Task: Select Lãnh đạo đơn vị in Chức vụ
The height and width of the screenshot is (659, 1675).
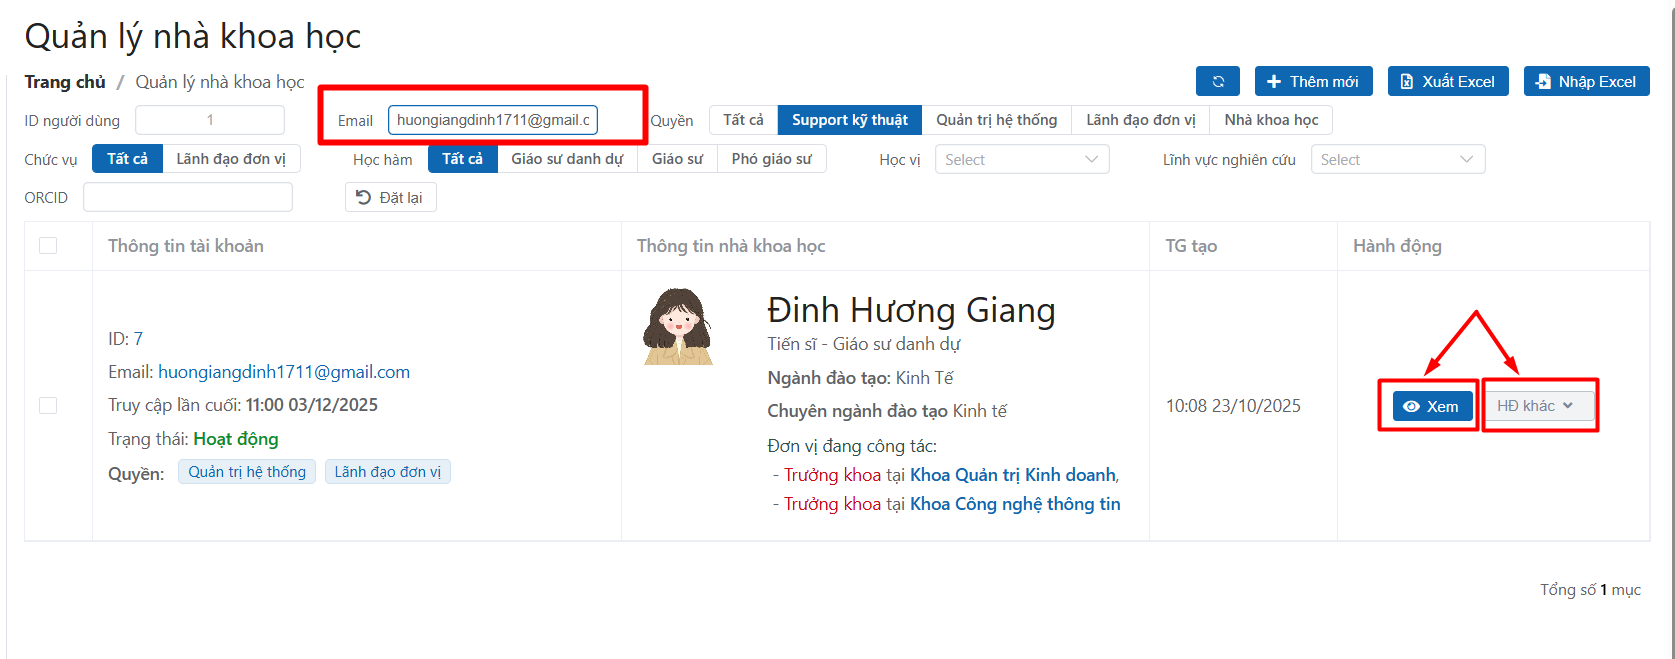Action: 231,159
